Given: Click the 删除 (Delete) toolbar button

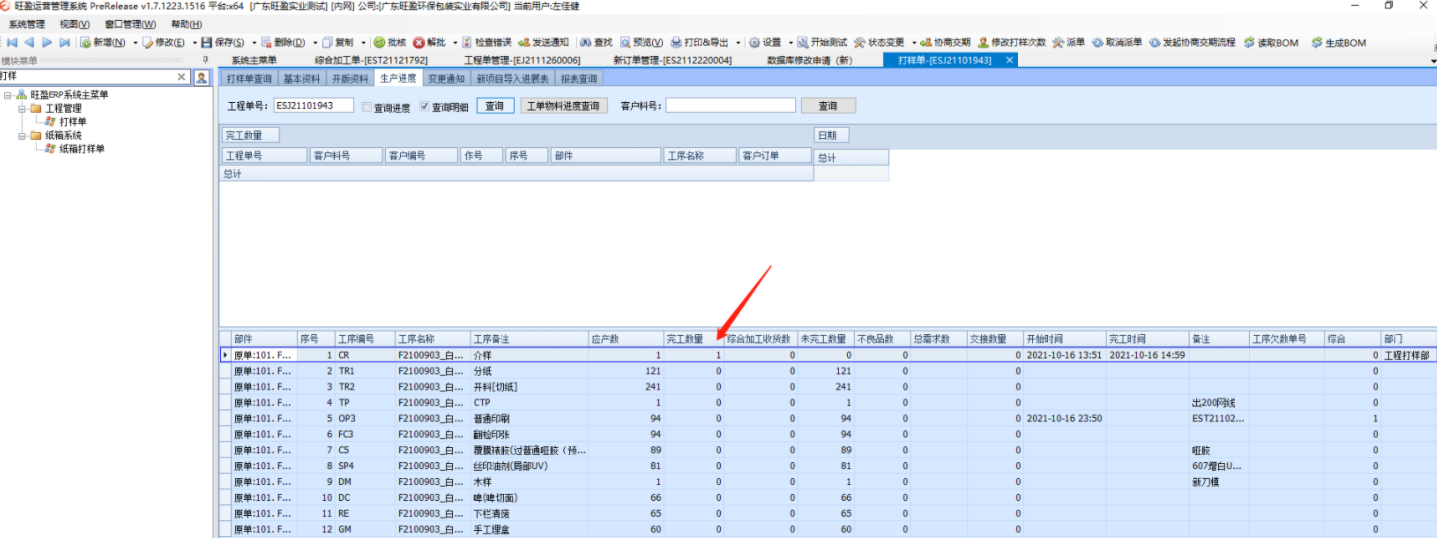Looking at the screenshot, I should coord(283,43).
